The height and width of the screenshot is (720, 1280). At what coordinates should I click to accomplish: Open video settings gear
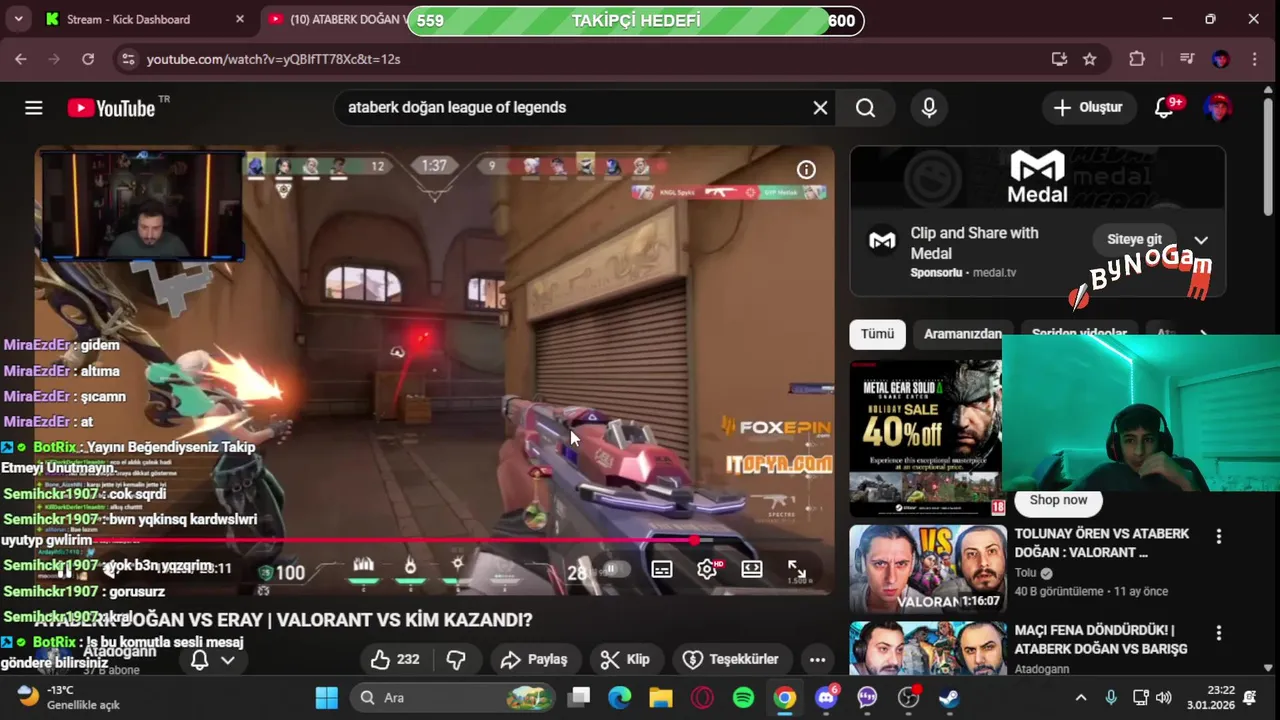707,569
